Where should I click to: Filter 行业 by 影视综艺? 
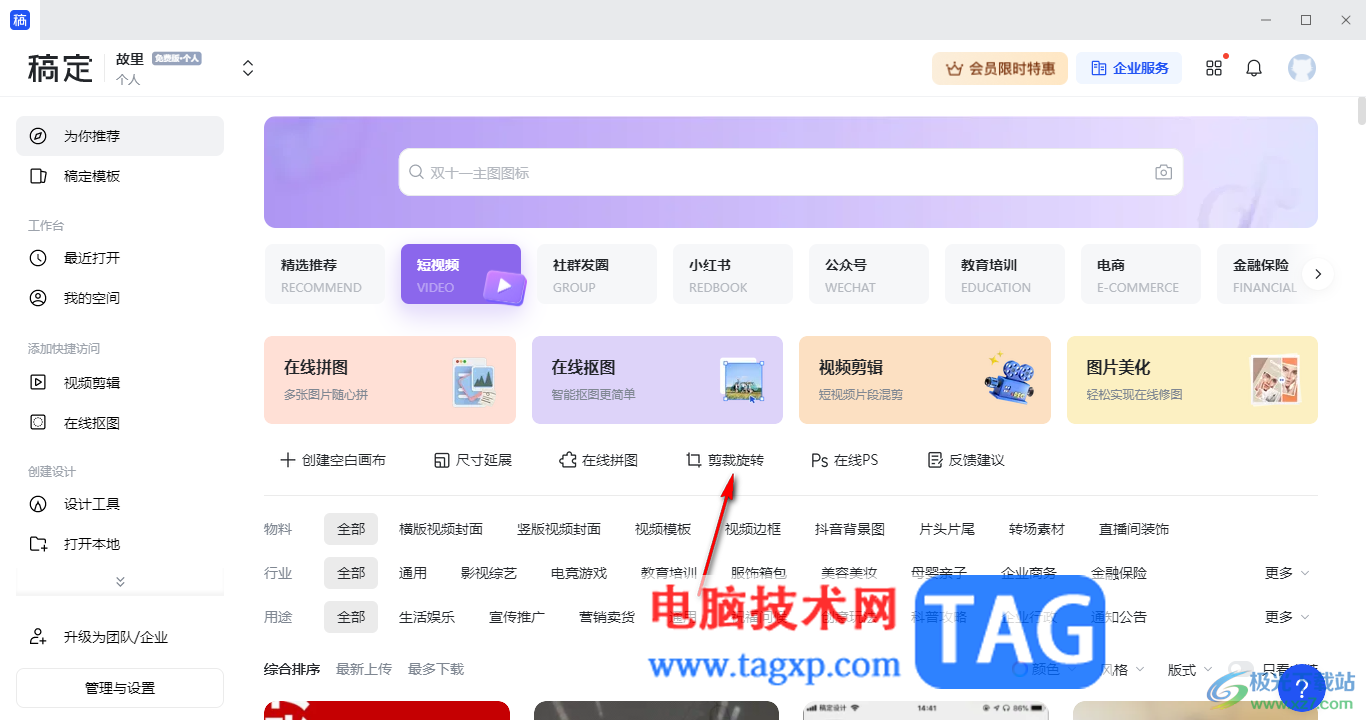489,573
